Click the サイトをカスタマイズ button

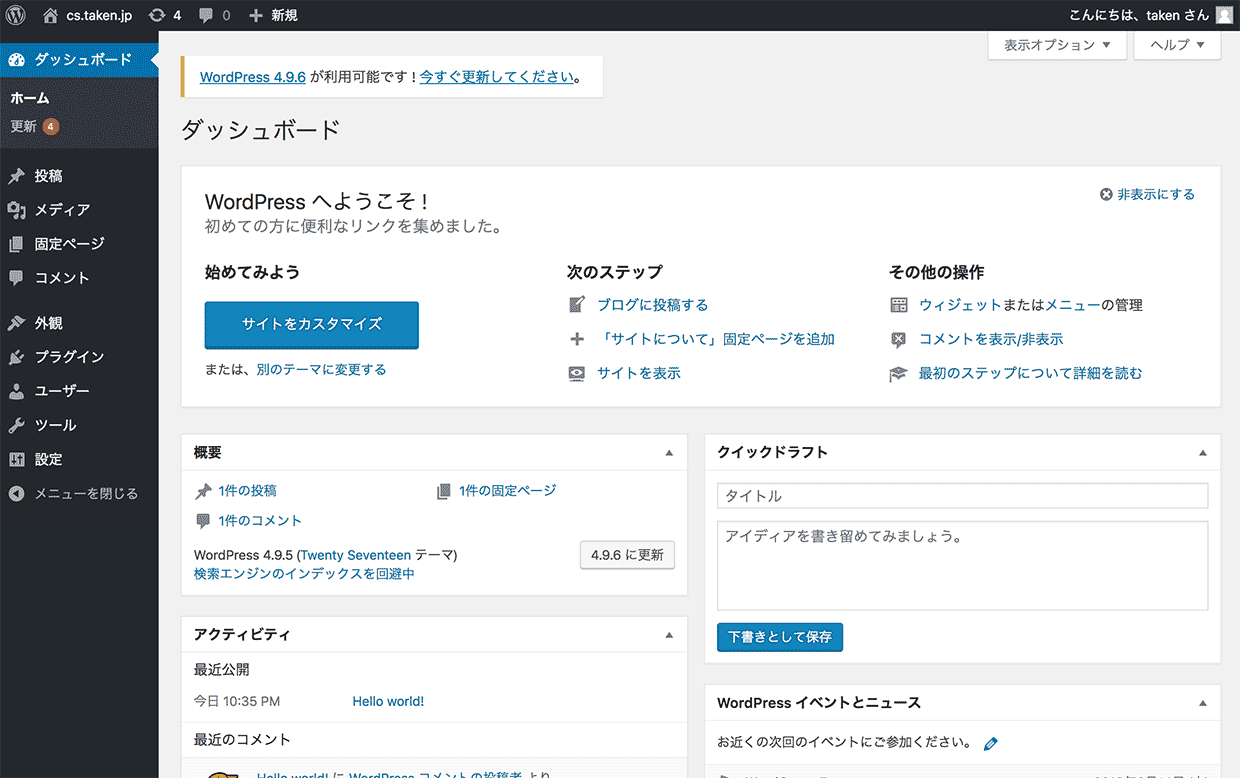(x=312, y=324)
